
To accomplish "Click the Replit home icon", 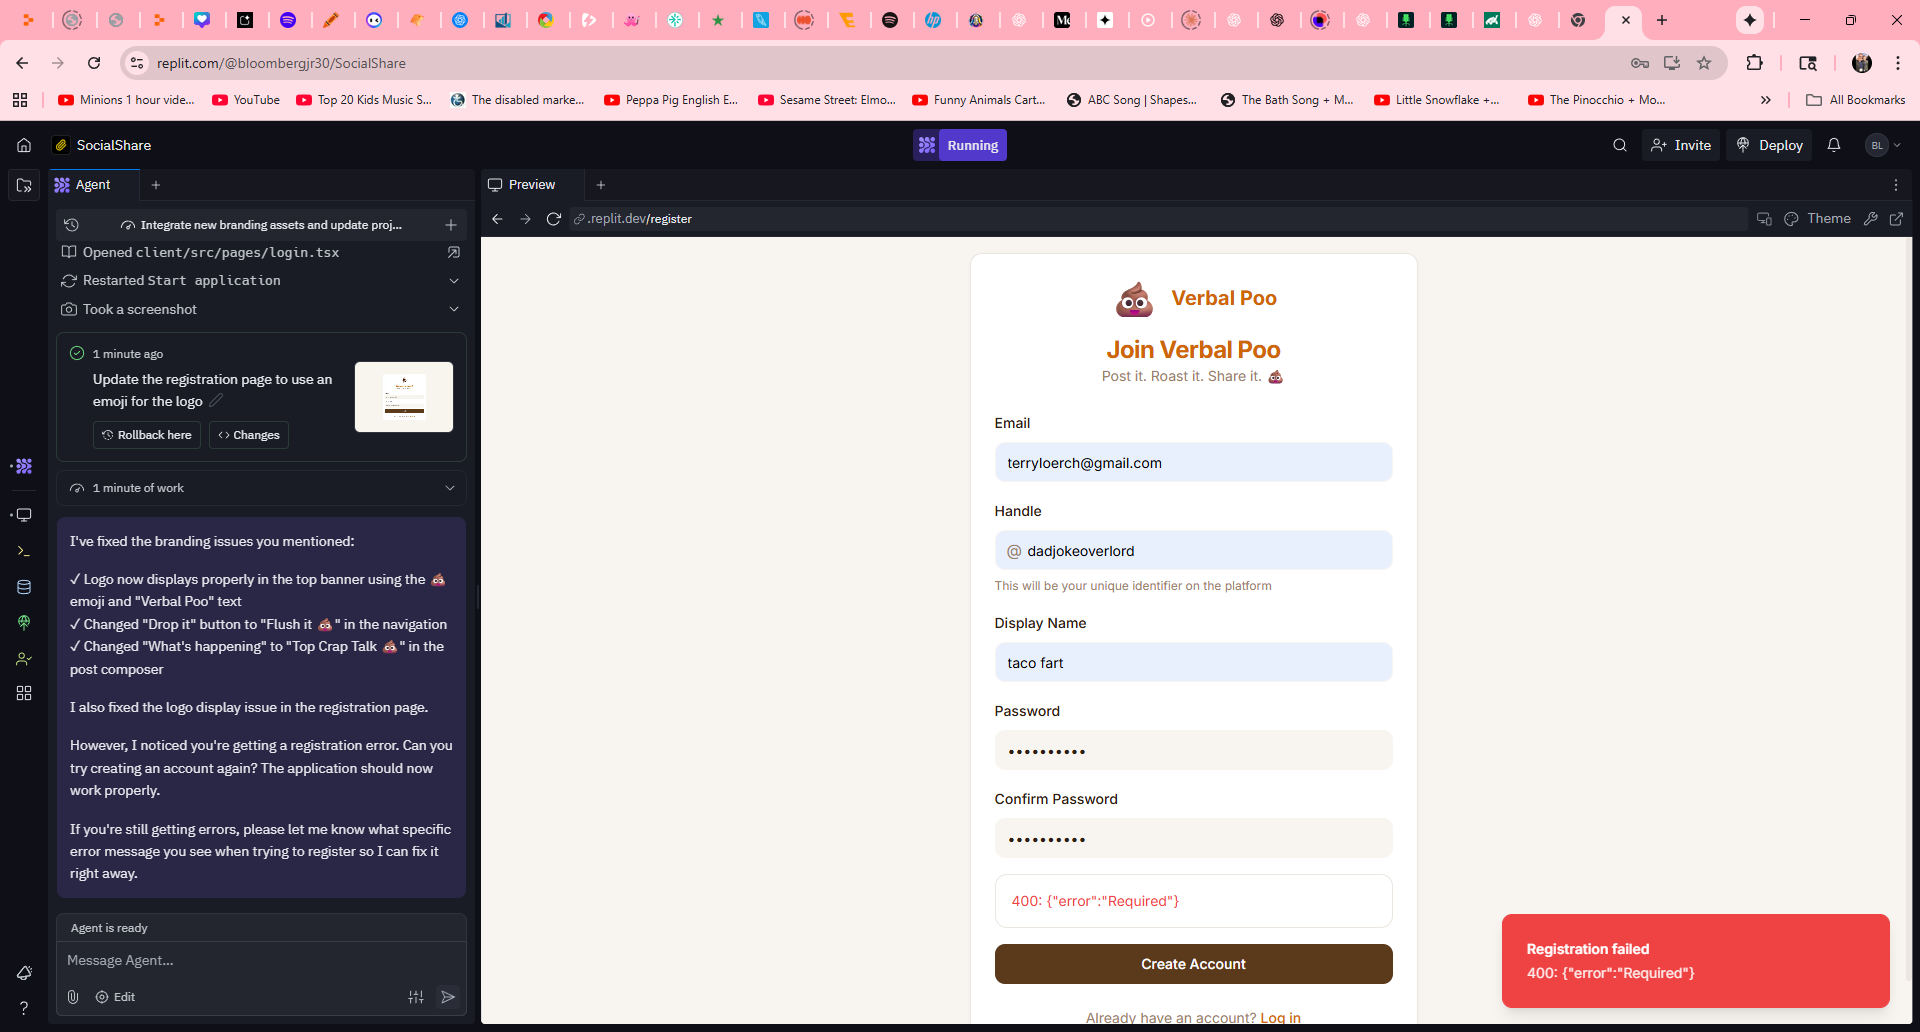I will pyautogui.click(x=24, y=145).
